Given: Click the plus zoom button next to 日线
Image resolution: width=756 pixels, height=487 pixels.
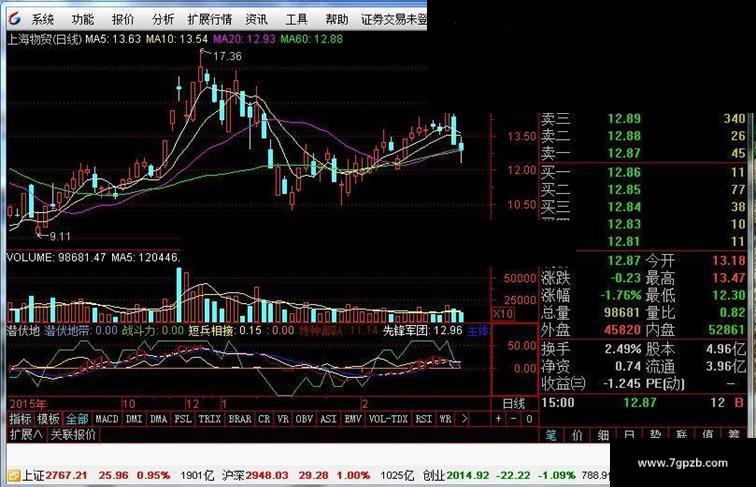Looking at the screenshot, I should (499, 419).
